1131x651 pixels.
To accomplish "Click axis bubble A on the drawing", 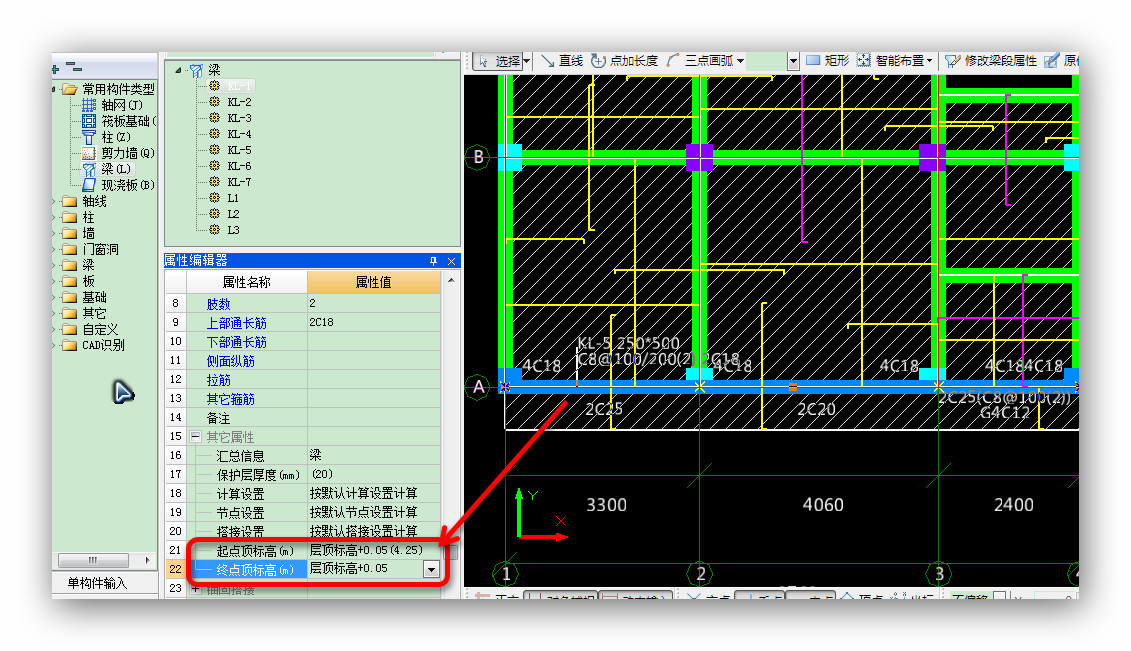I will pos(478,387).
